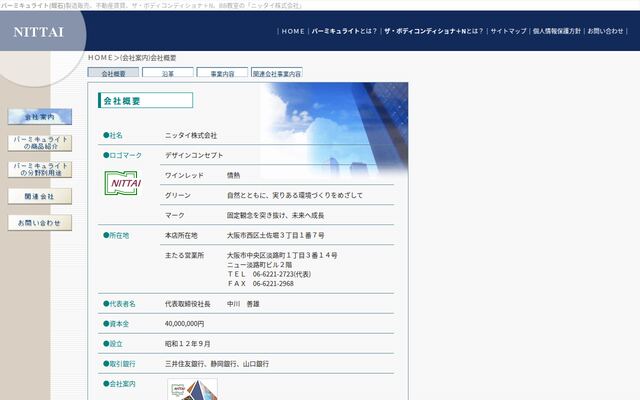
Task: Click the ワインレッド row label
Action: (184, 175)
